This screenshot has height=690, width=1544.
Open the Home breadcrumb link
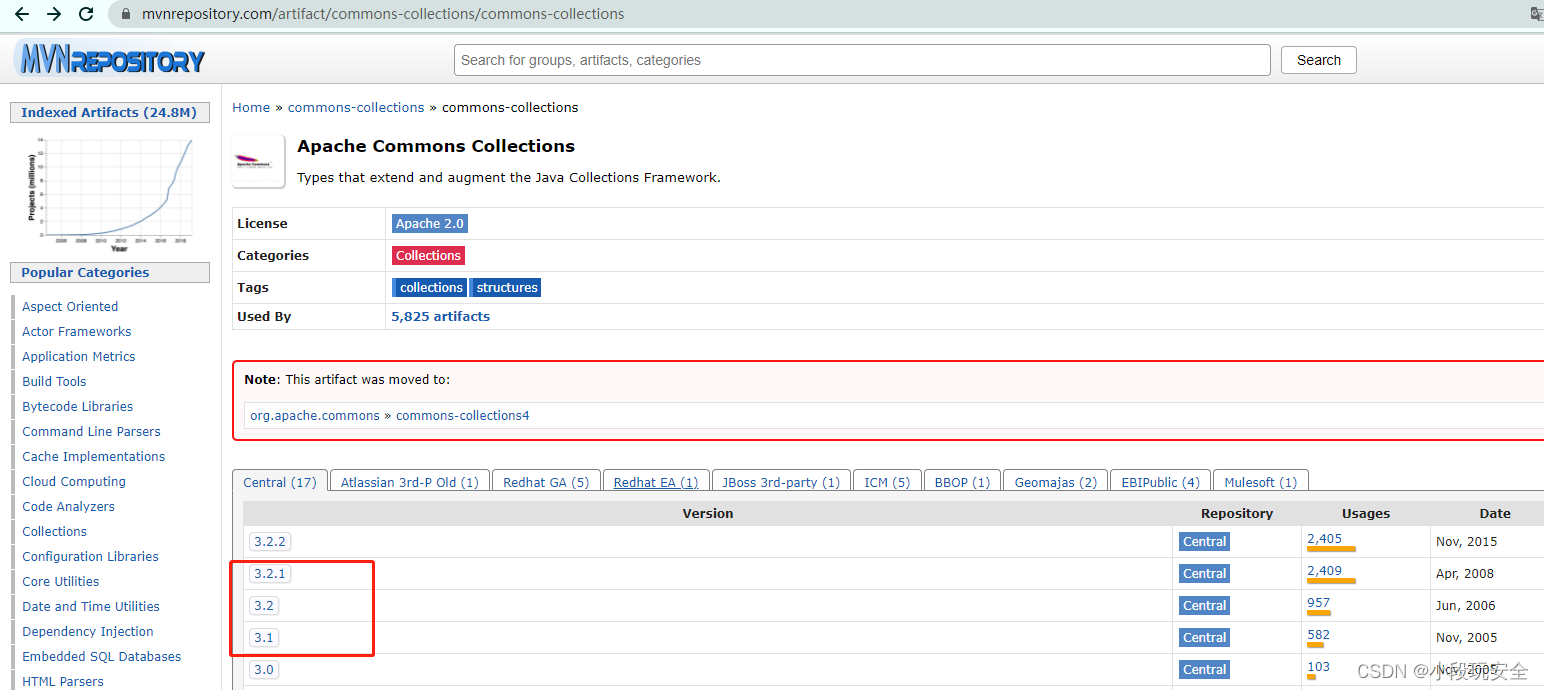click(251, 107)
